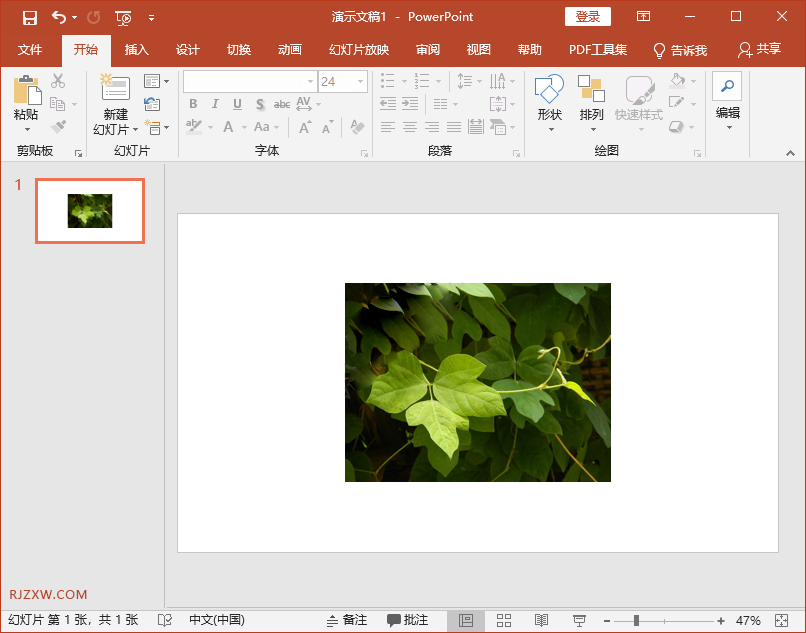Start slideshow from status bar icon
Viewport: 806px width, 633px height.
pyautogui.click(x=579, y=620)
